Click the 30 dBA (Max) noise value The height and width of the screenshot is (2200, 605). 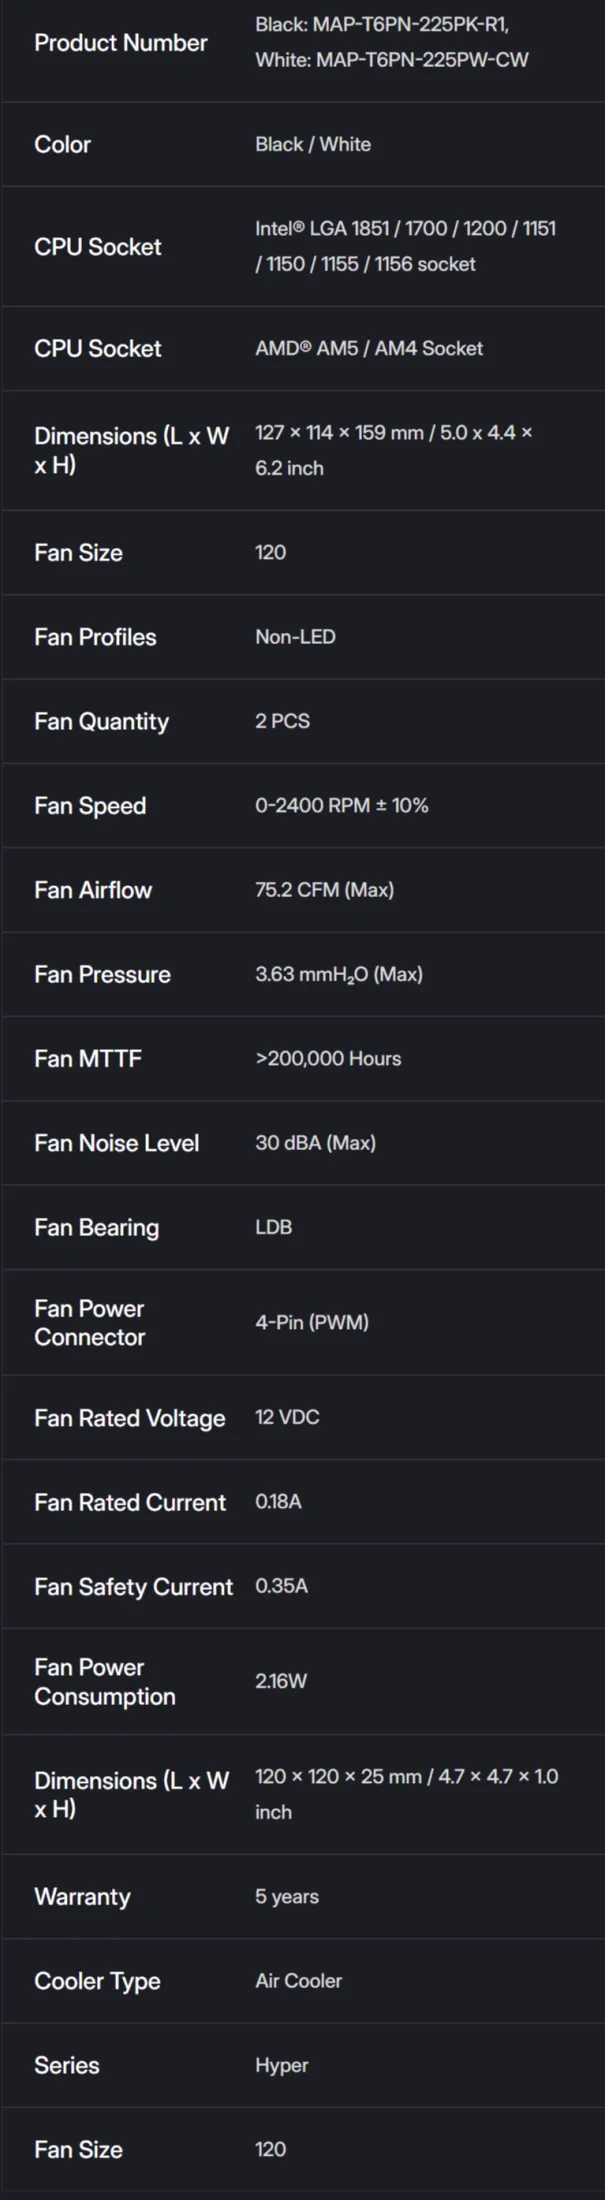(315, 1142)
